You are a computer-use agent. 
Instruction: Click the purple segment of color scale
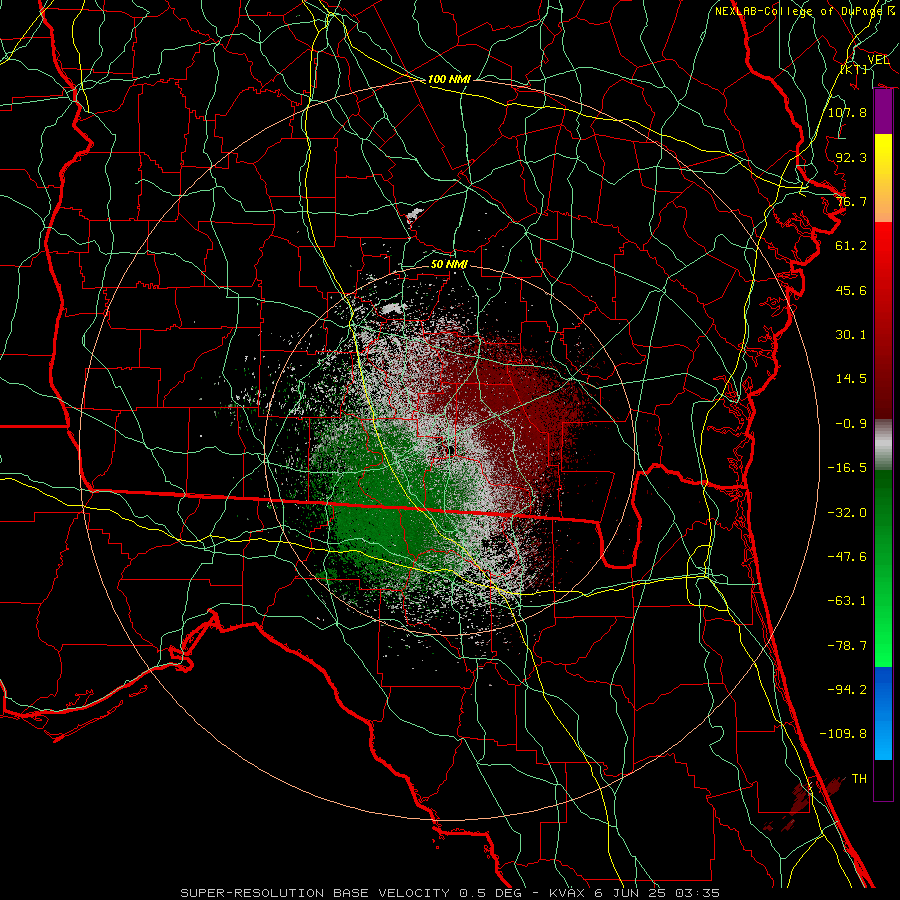(x=883, y=112)
